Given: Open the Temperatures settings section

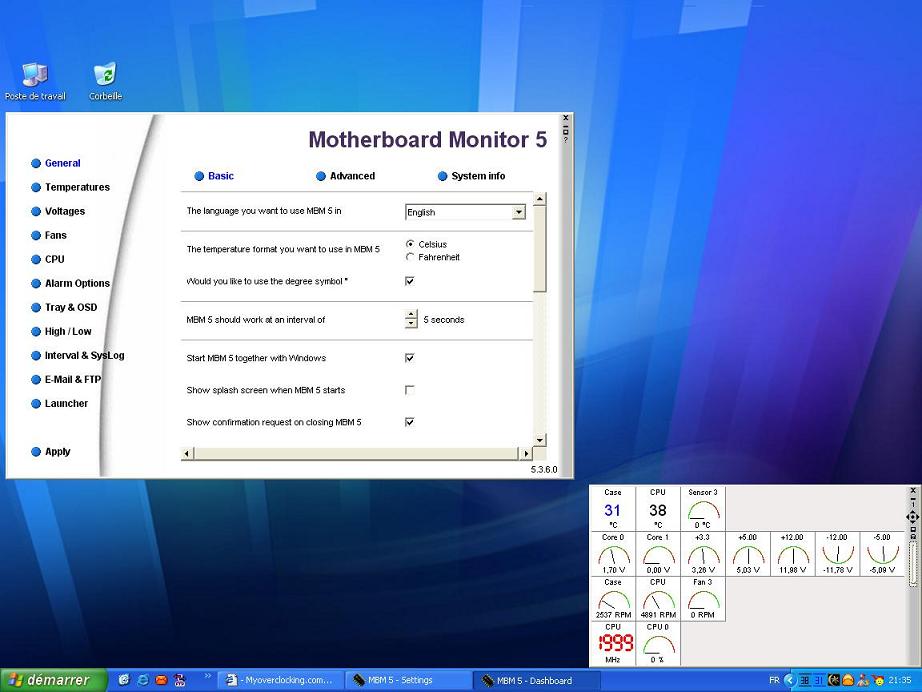Looking at the screenshot, I should pyautogui.click(x=71, y=187).
